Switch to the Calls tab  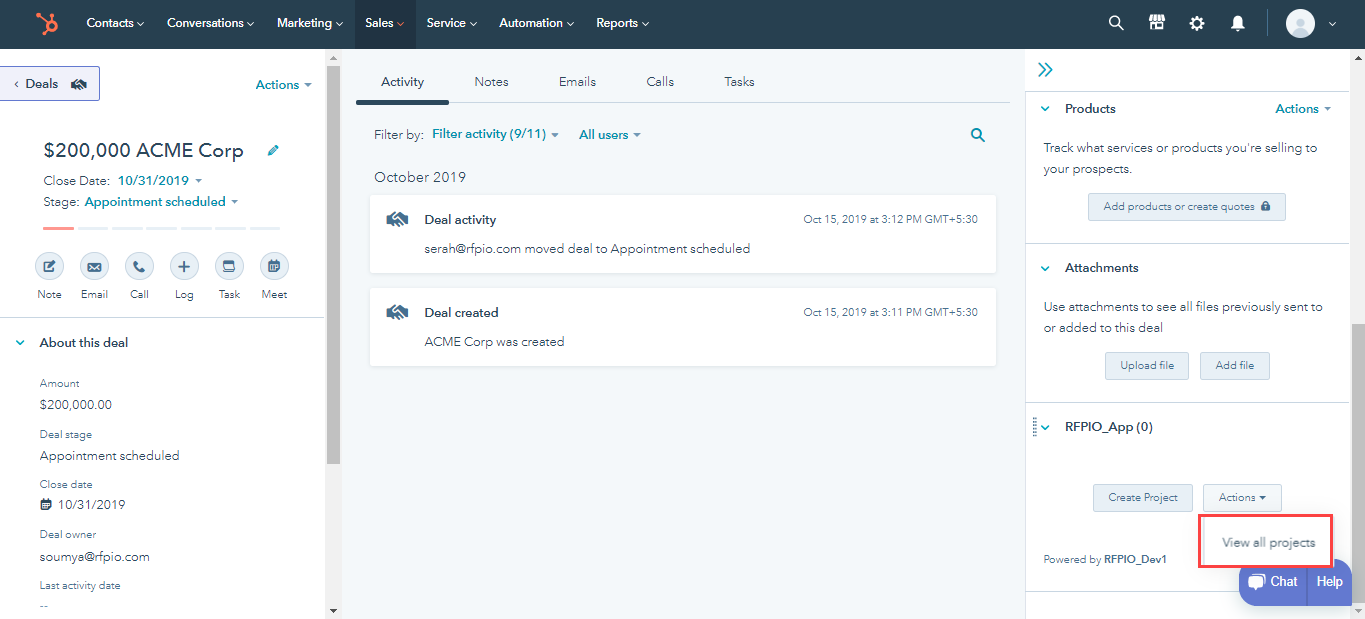pyautogui.click(x=660, y=82)
